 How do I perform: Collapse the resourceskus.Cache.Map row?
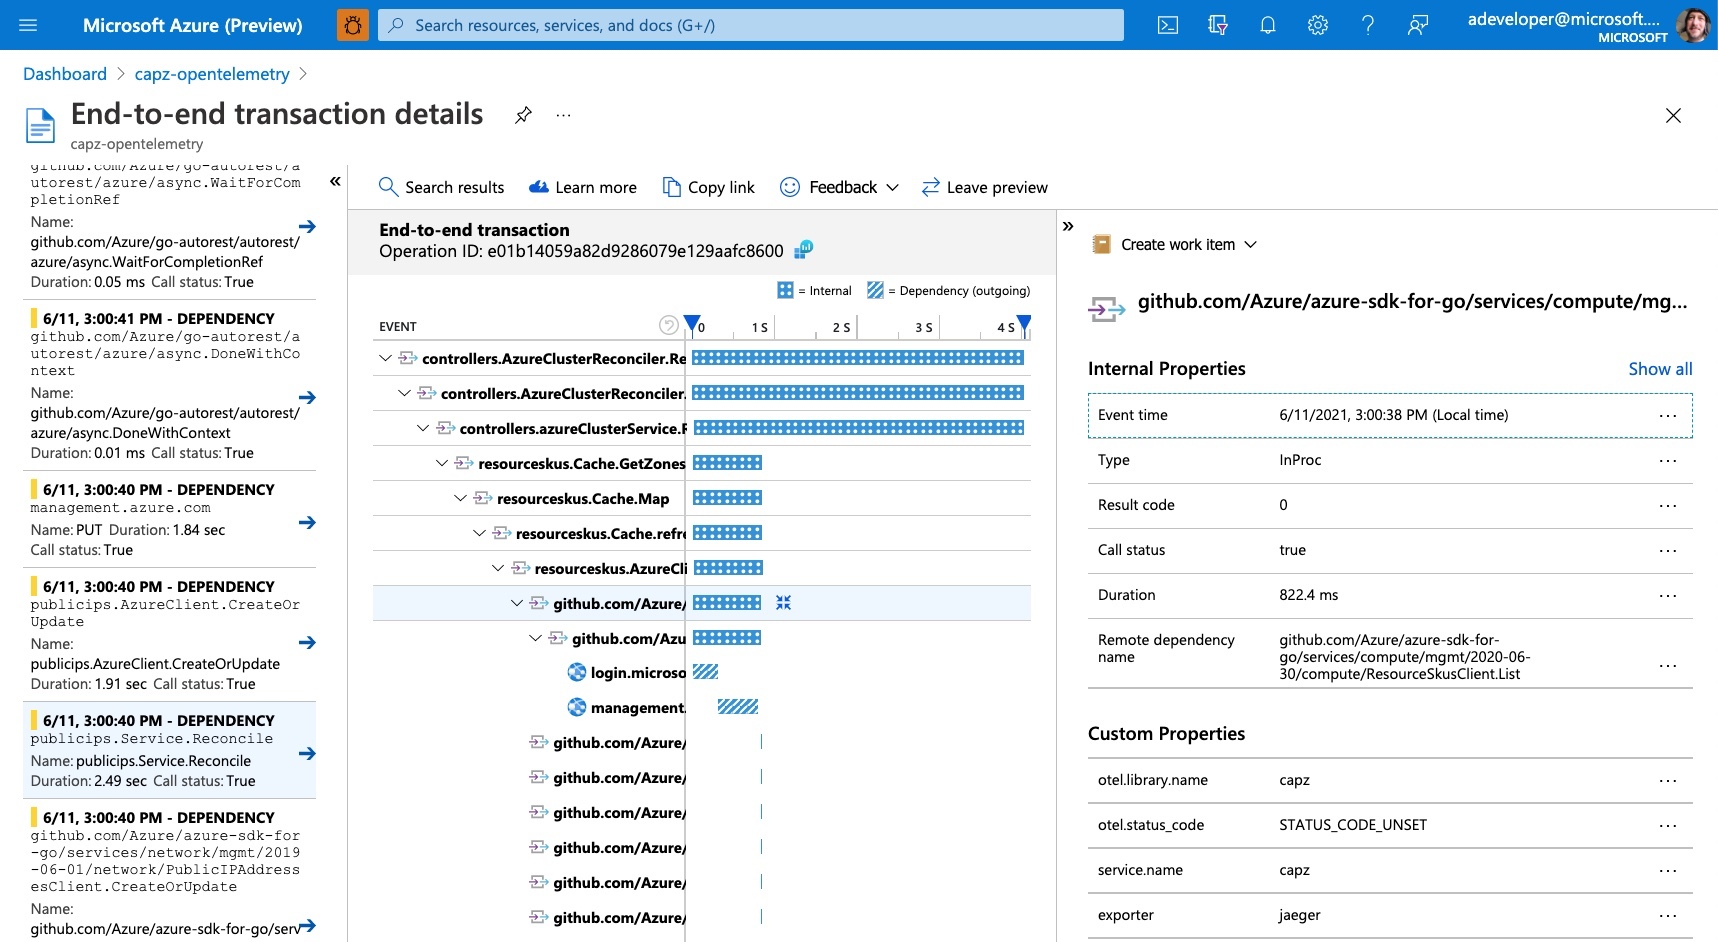pyautogui.click(x=460, y=498)
